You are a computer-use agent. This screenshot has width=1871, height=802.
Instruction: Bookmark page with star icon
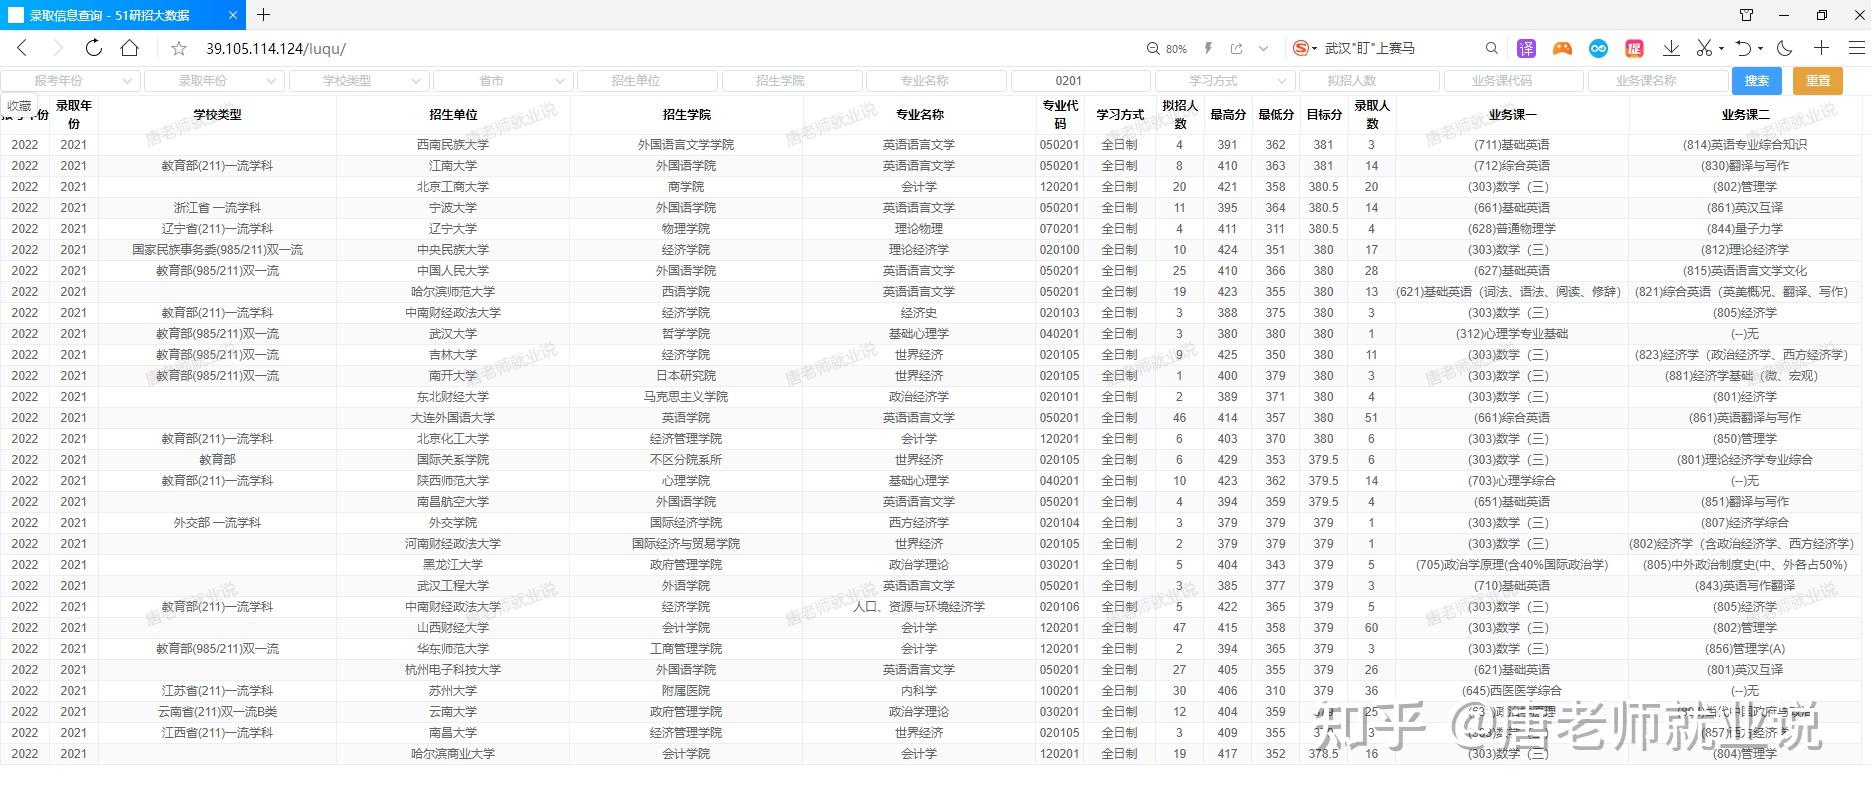179,48
